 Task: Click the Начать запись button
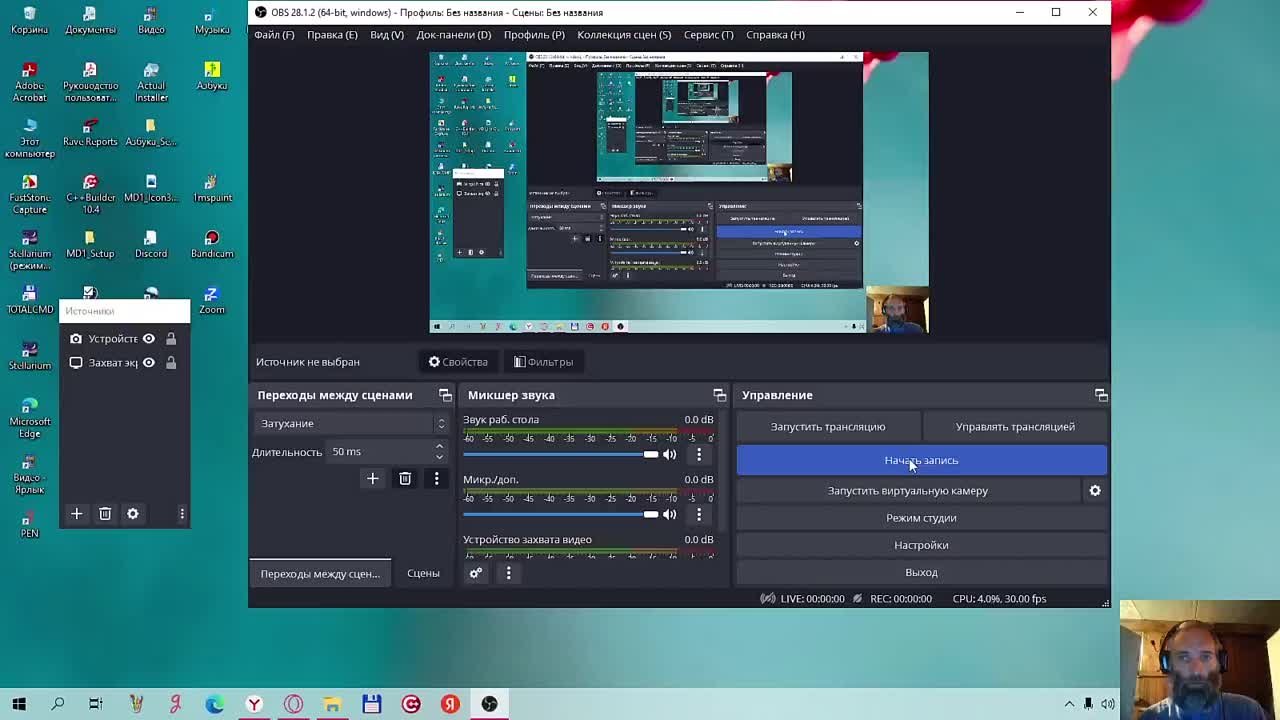921,461
